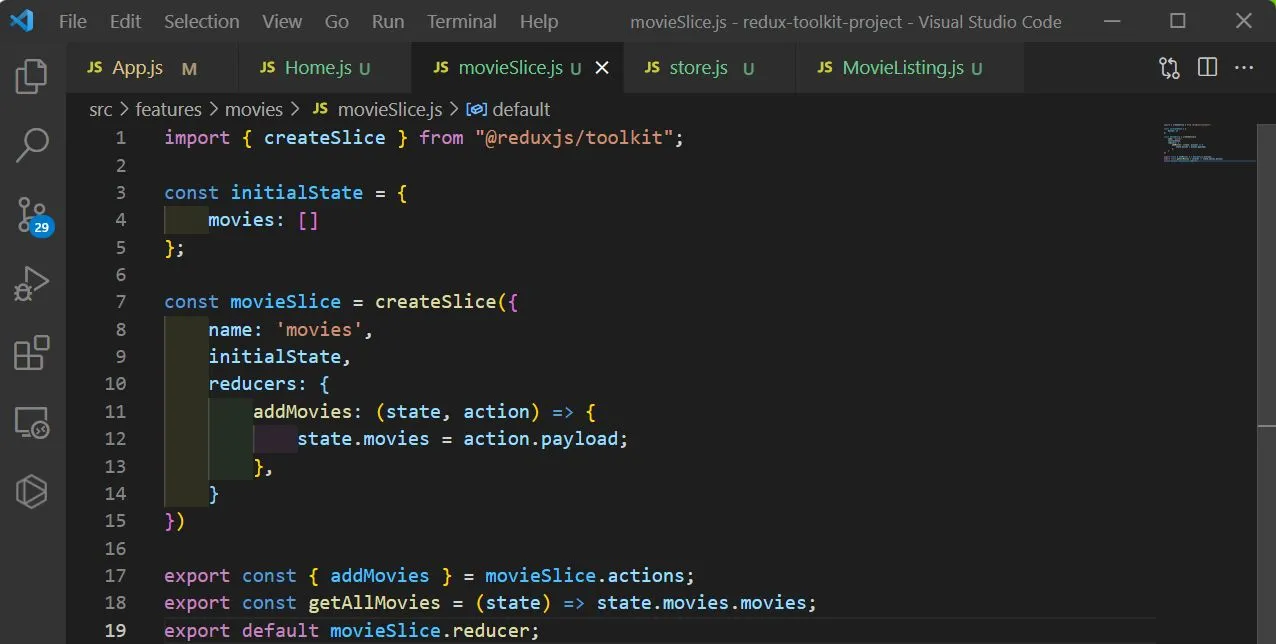The image size is (1276, 644).
Task: Click the default symbol icon in breadcrumb
Action: (x=477, y=109)
